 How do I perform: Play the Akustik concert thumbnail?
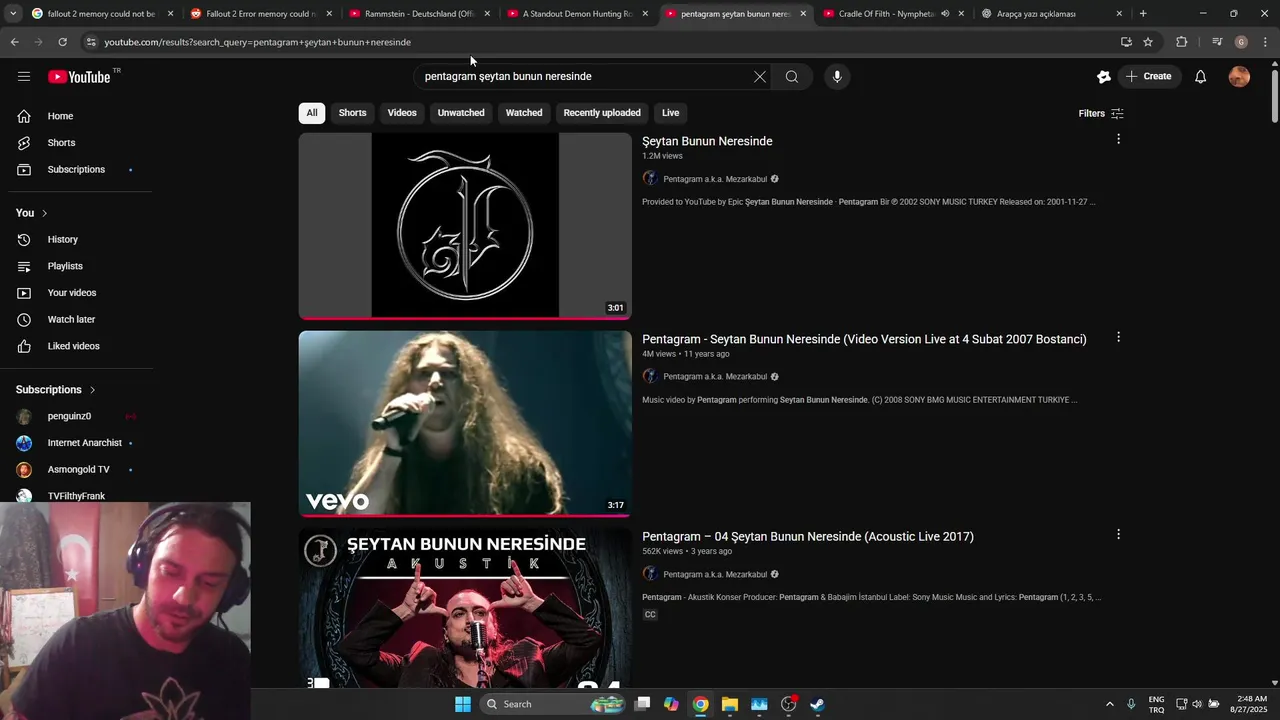465,608
